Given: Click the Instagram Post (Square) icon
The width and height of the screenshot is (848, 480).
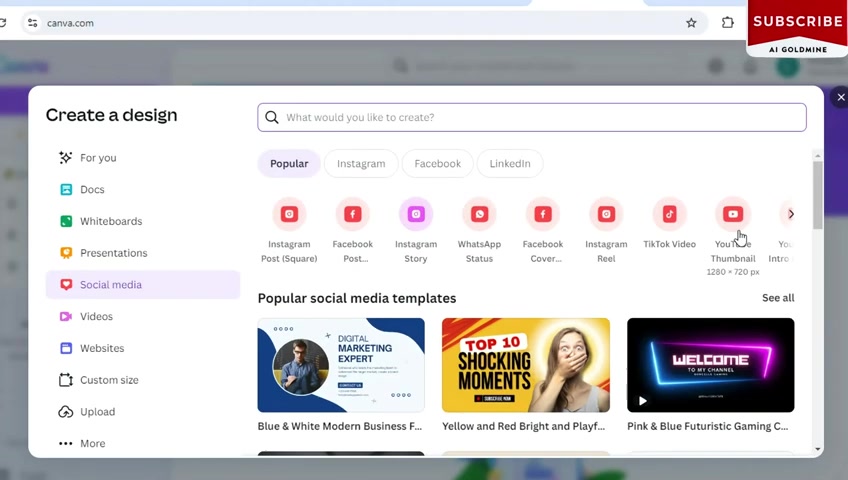Looking at the screenshot, I should click(289, 214).
